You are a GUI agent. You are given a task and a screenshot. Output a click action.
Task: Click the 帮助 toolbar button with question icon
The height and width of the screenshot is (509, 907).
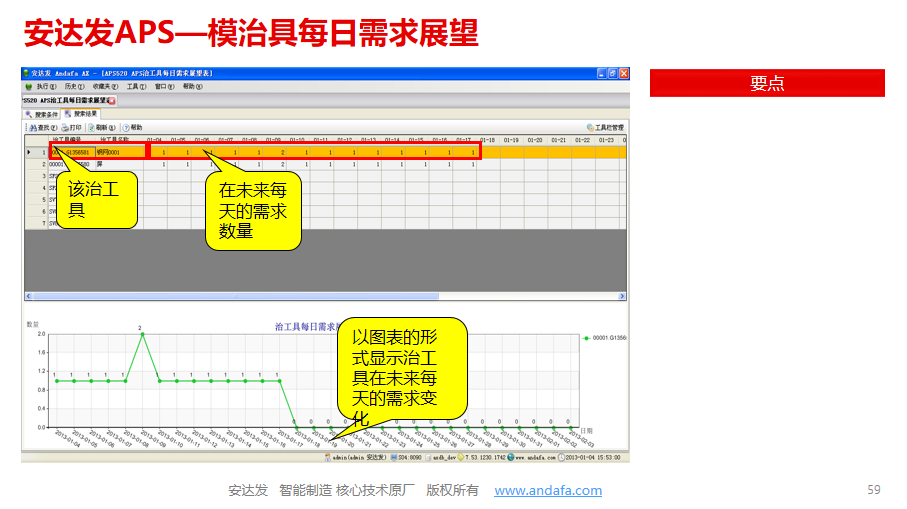[132, 128]
